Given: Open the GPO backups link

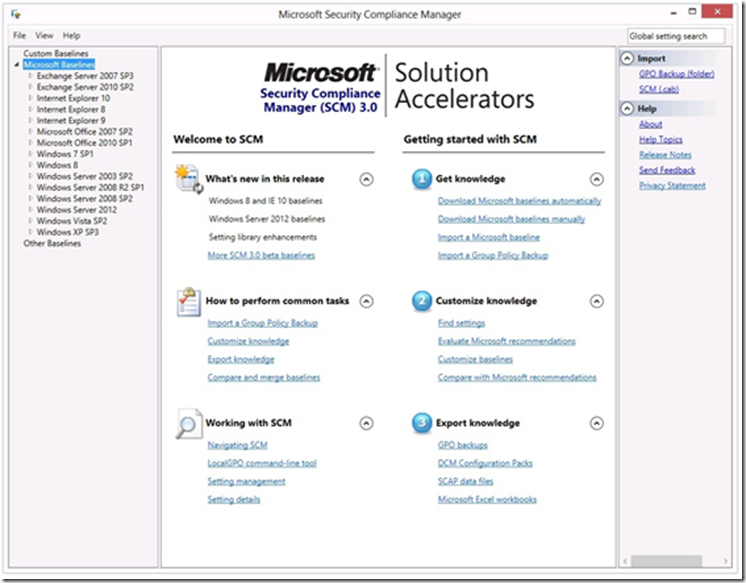Looking at the screenshot, I should tap(463, 445).
